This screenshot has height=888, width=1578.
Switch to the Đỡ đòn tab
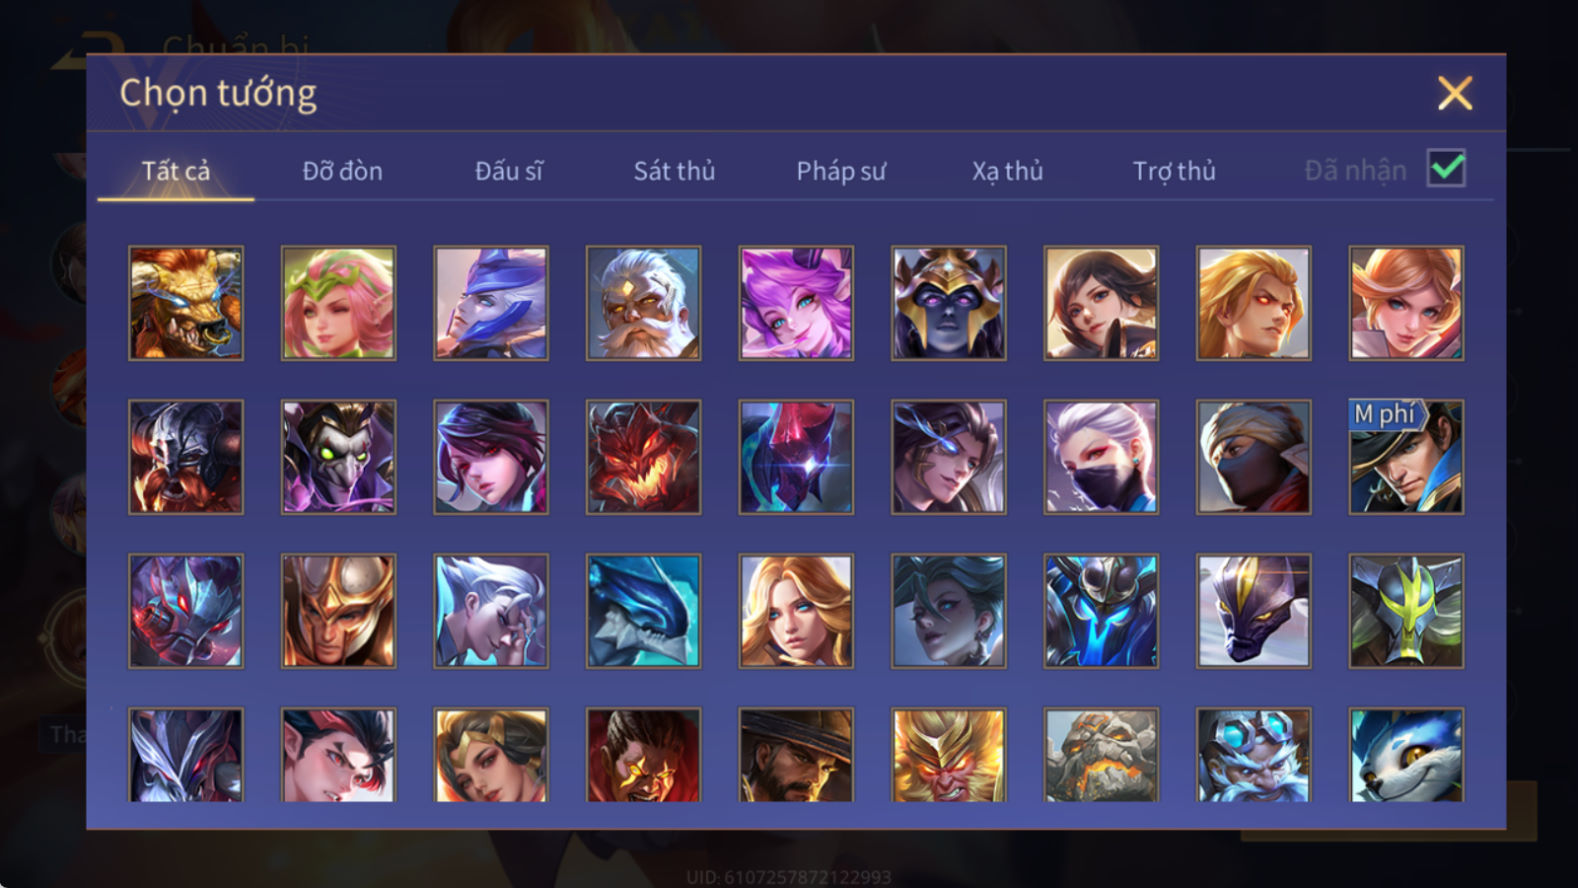(x=342, y=171)
